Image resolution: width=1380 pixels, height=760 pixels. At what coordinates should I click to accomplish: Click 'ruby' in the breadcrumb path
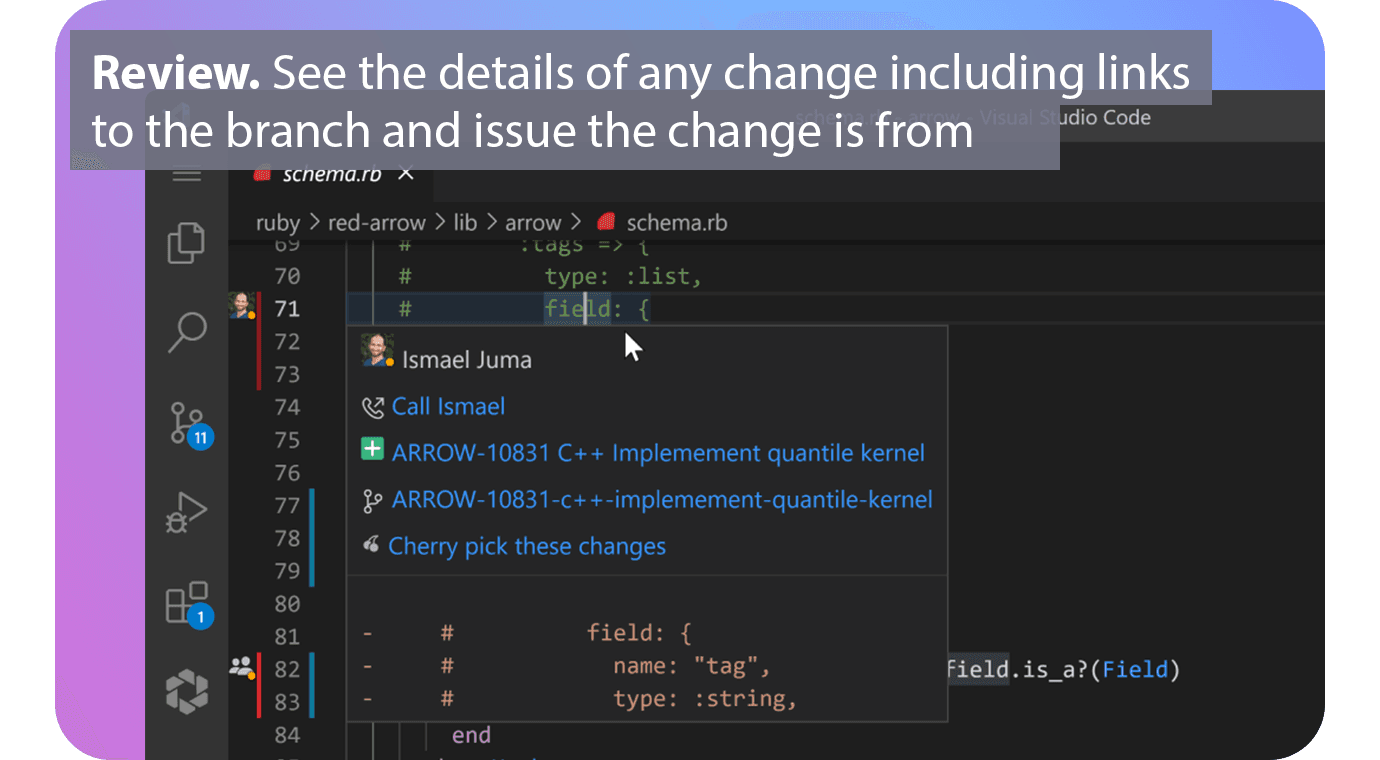(278, 222)
